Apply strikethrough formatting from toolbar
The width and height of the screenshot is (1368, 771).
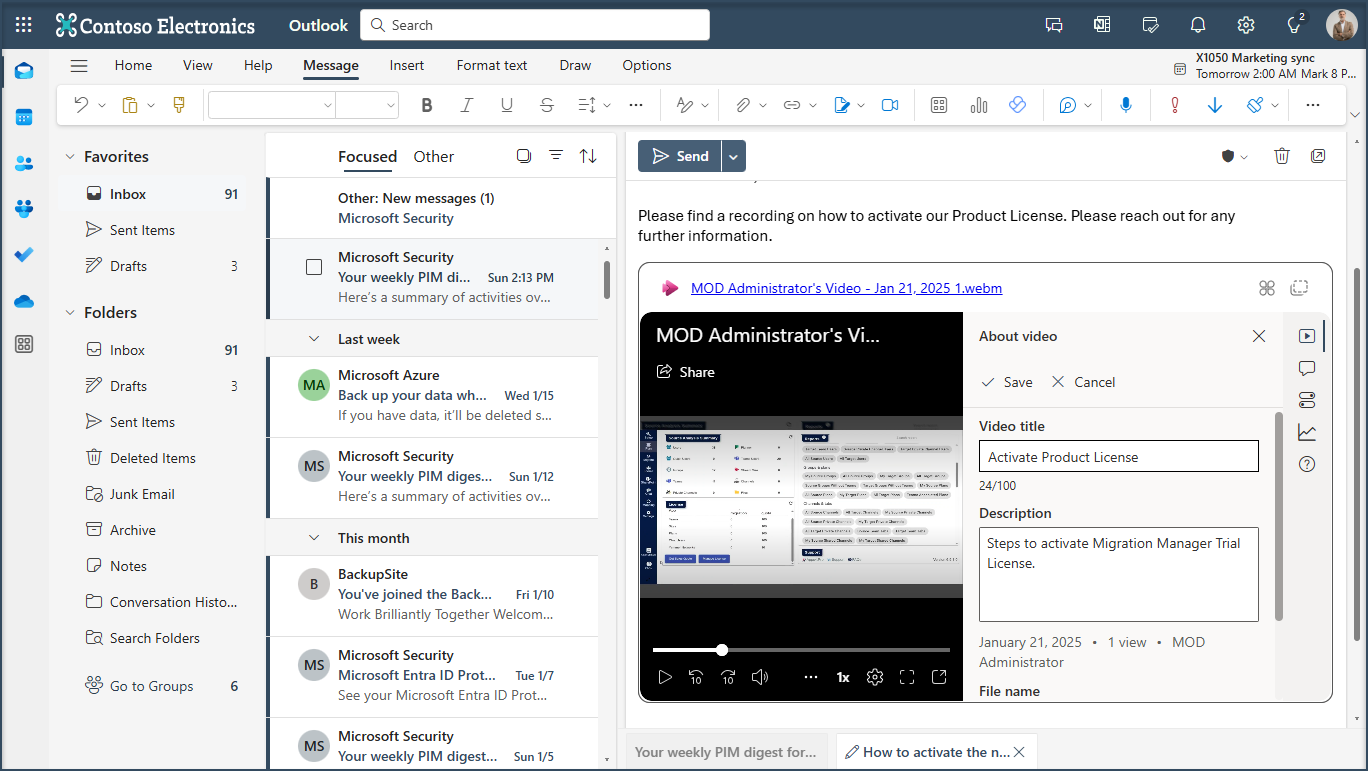pos(546,105)
